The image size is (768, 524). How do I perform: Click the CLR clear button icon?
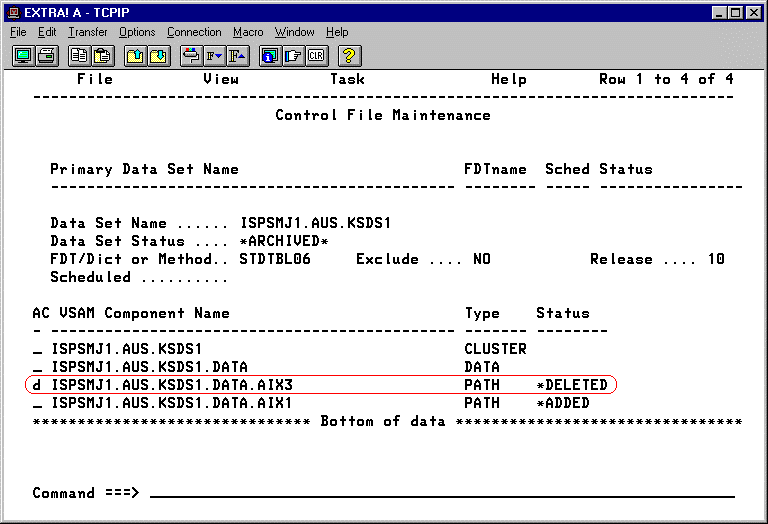point(317,55)
